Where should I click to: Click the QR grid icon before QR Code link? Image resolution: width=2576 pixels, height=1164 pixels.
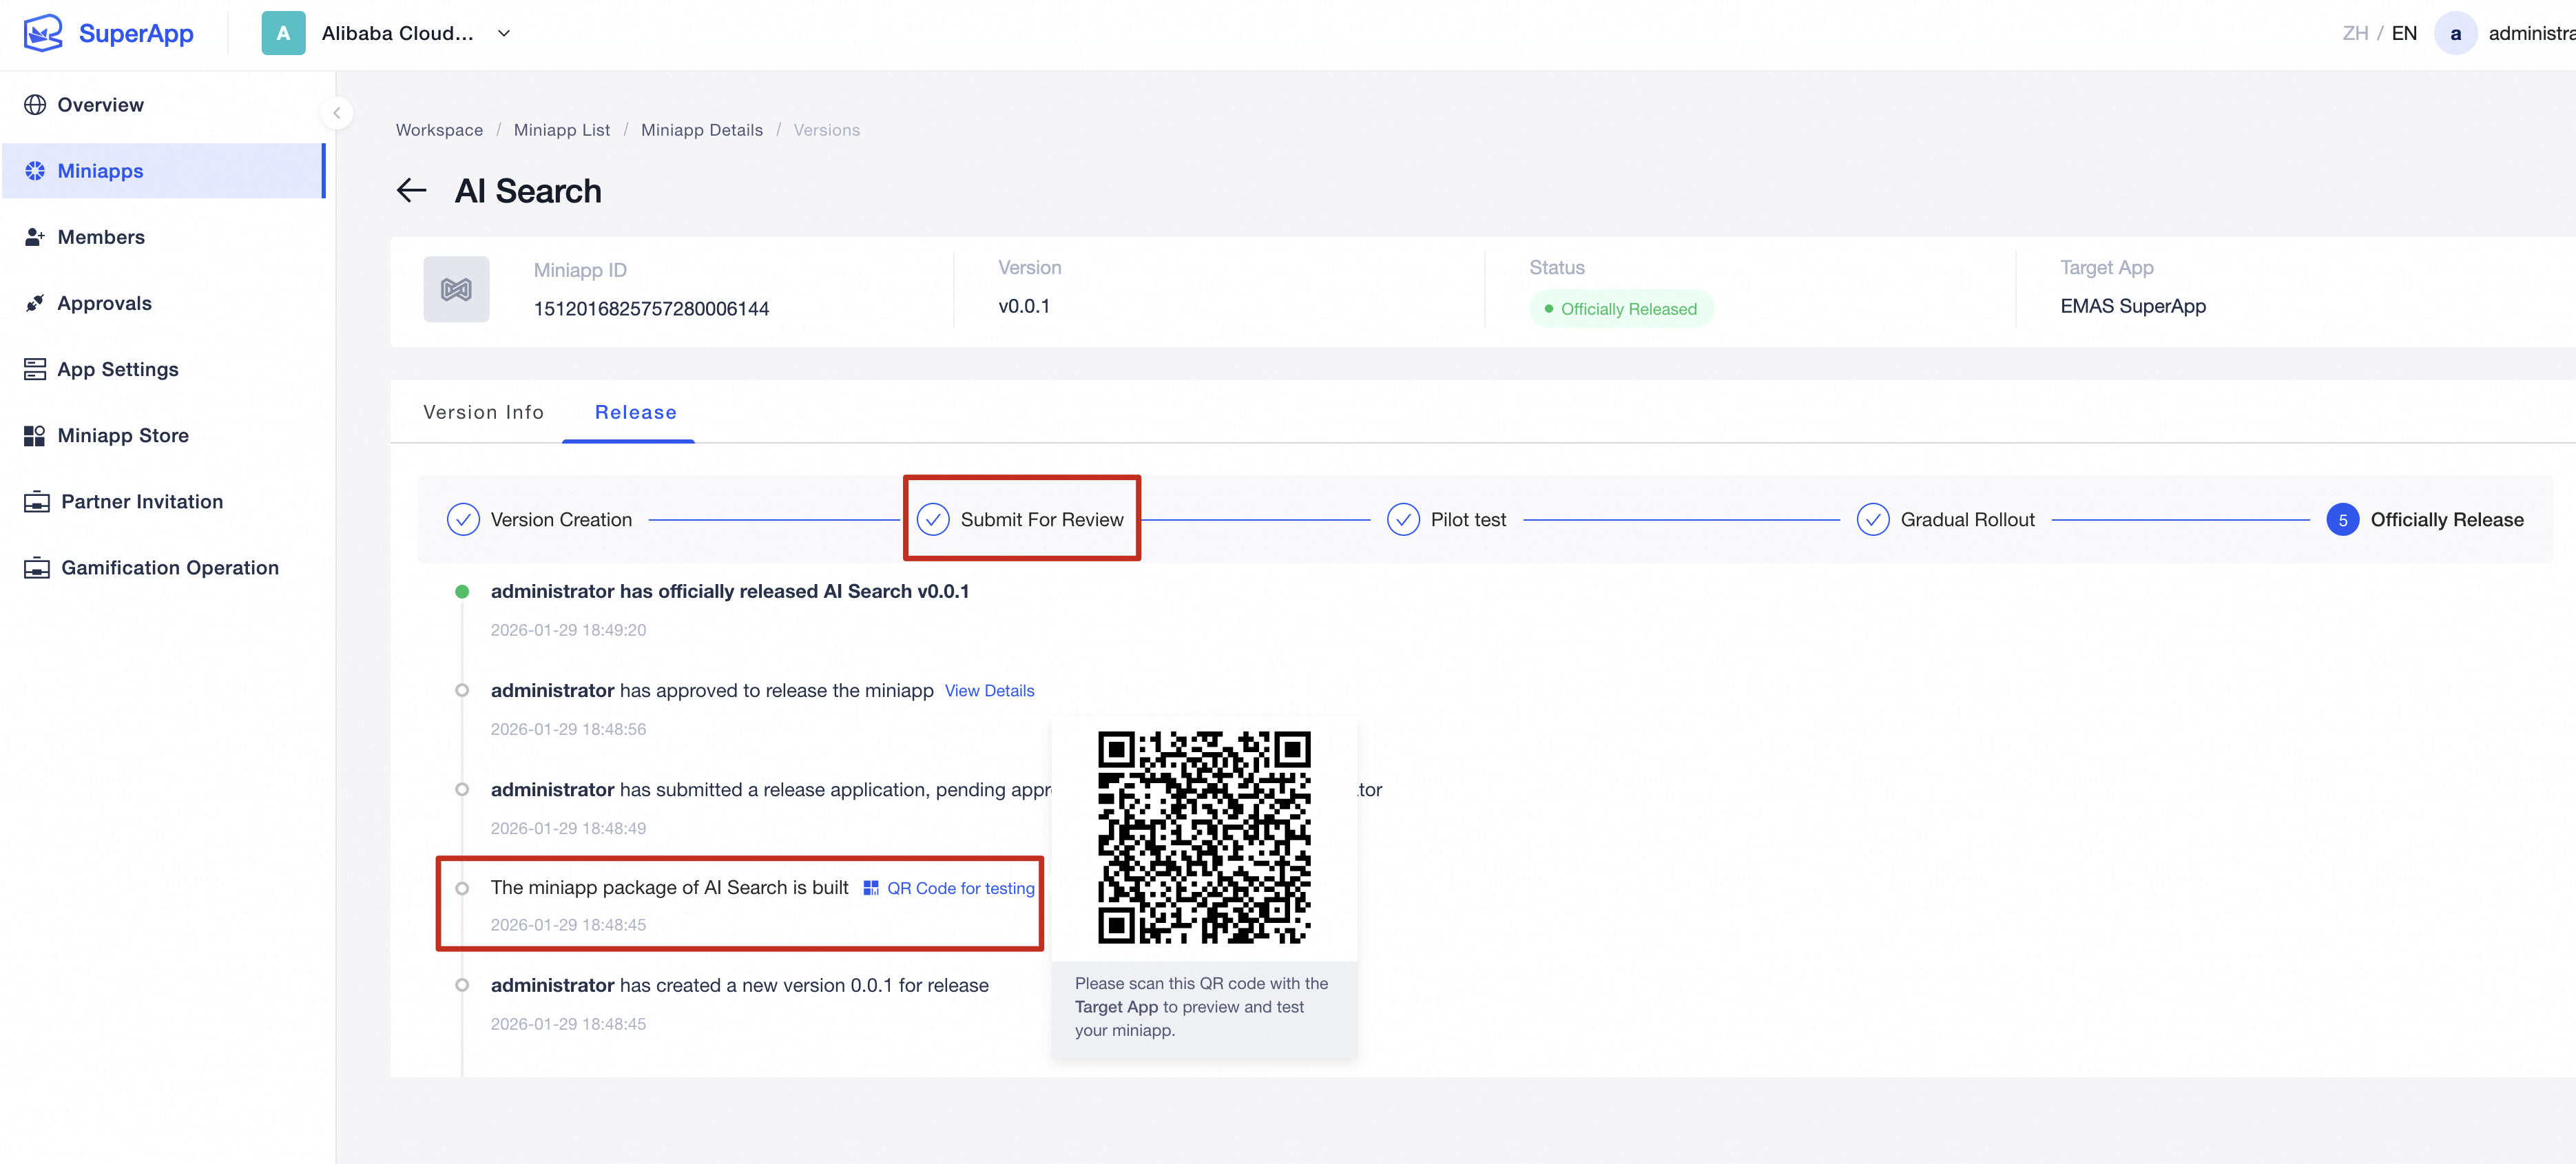871,888
